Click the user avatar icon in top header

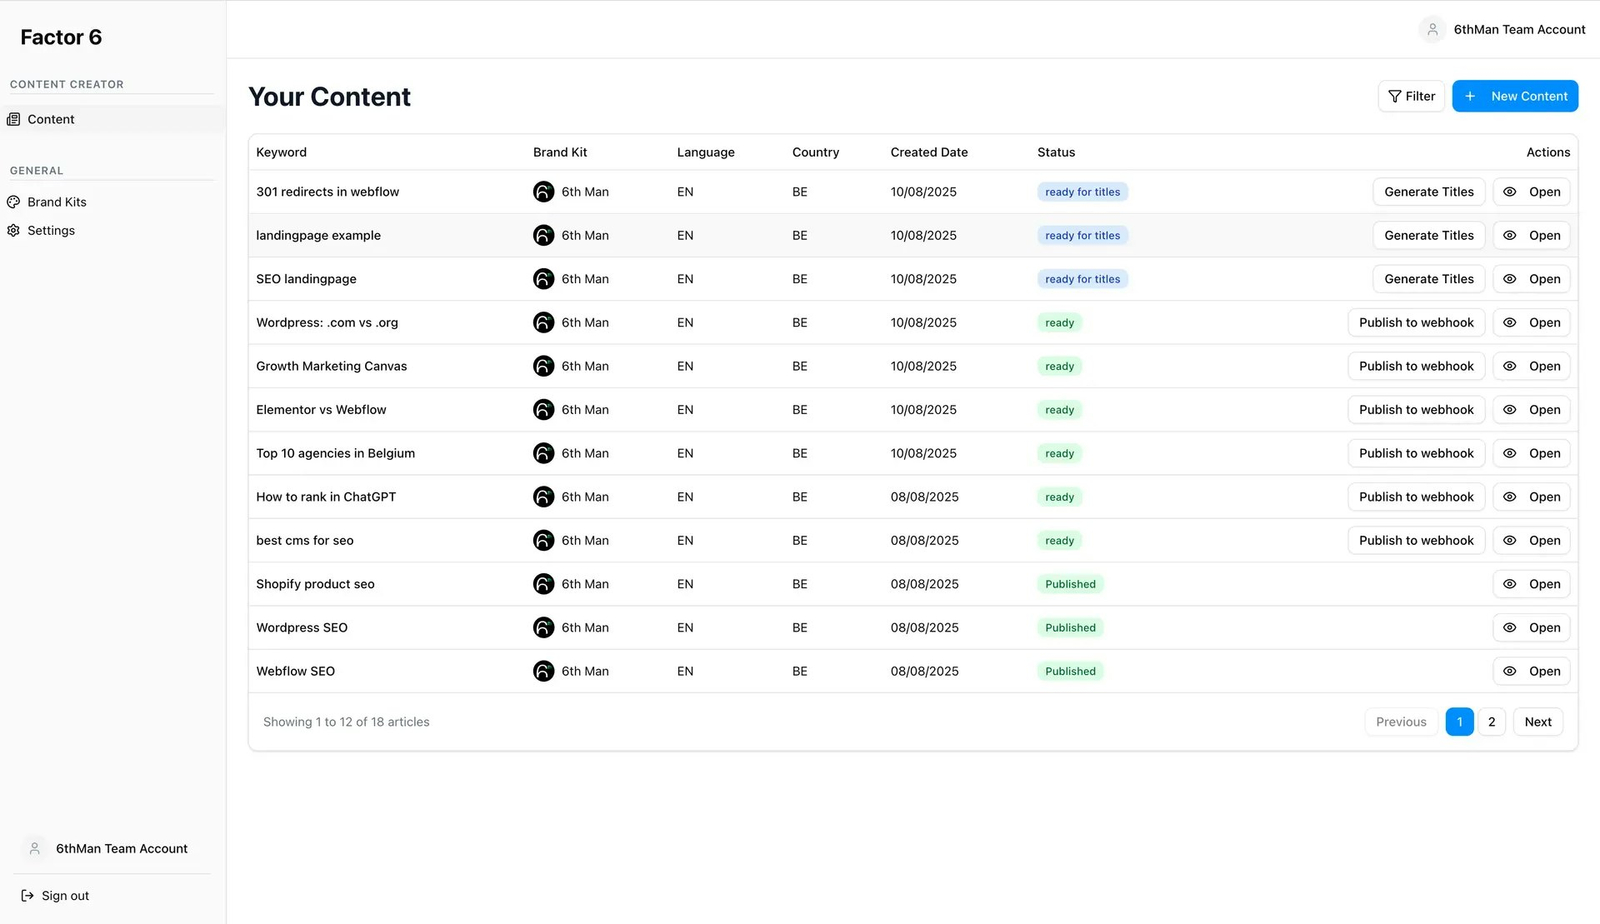tap(1432, 30)
